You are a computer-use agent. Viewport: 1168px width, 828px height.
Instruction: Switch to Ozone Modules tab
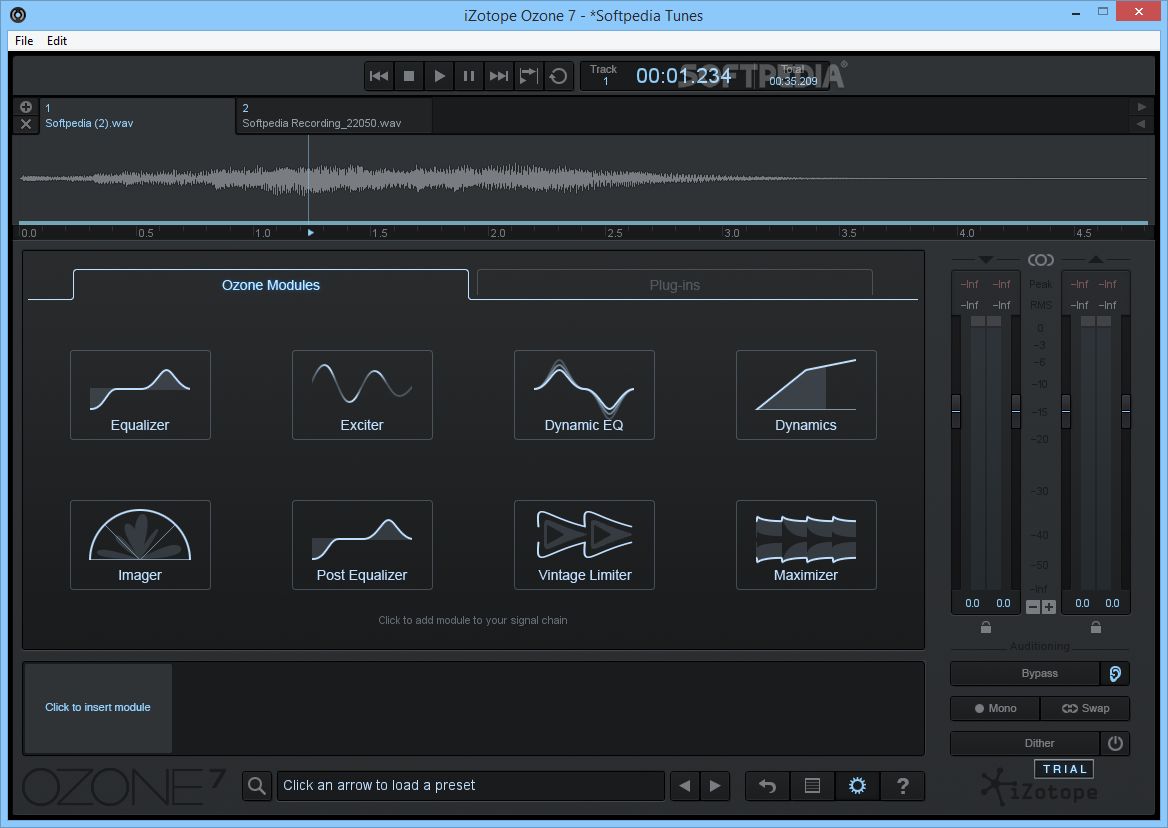270,285
